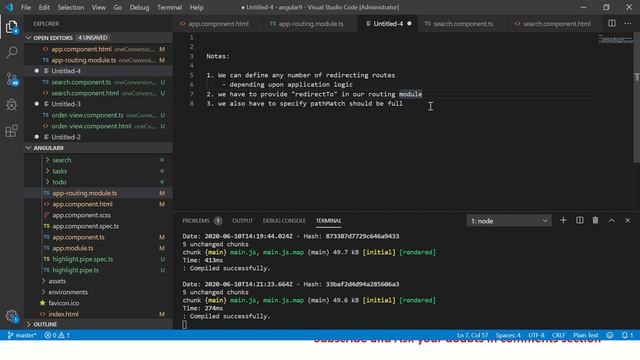Viewport: 640px width, 360px height.
Task: Maximize the terminal panel size
Action: click(611, 220)
